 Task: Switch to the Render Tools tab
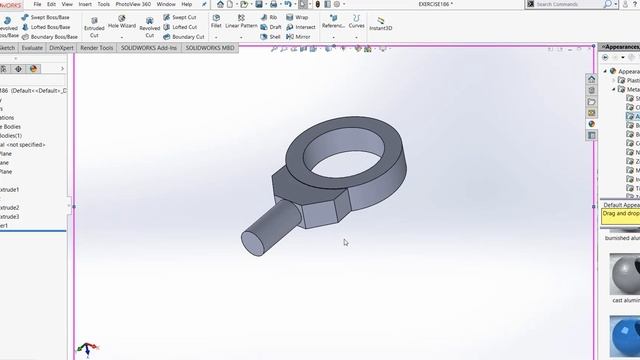96,48
